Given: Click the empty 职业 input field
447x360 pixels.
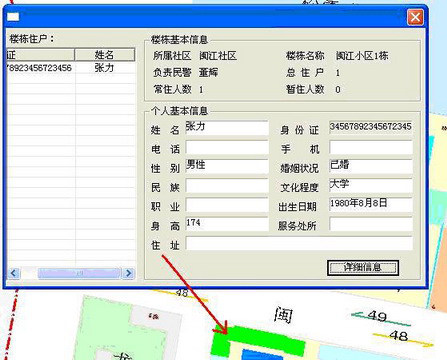Looking at the screenshot, I should [227, 205].
